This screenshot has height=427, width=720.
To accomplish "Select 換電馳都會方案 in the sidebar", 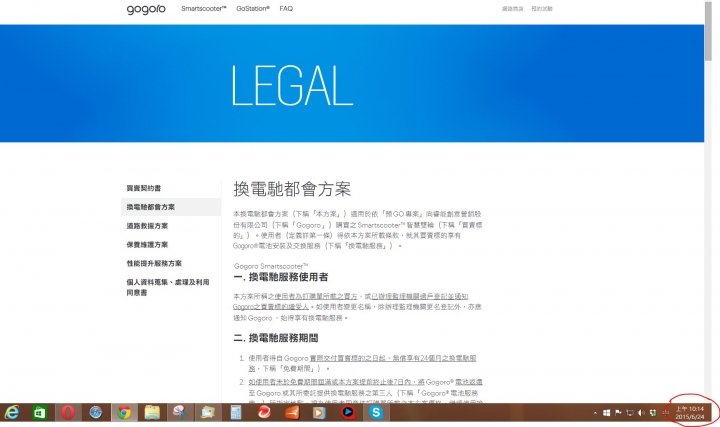I will tap(171, 207).
